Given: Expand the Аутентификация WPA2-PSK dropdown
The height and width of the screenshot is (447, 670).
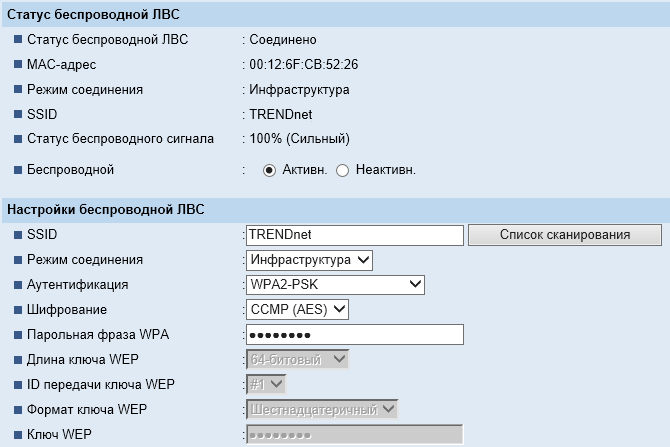Looking at the screenshot, I should click(x=336, y=285).
